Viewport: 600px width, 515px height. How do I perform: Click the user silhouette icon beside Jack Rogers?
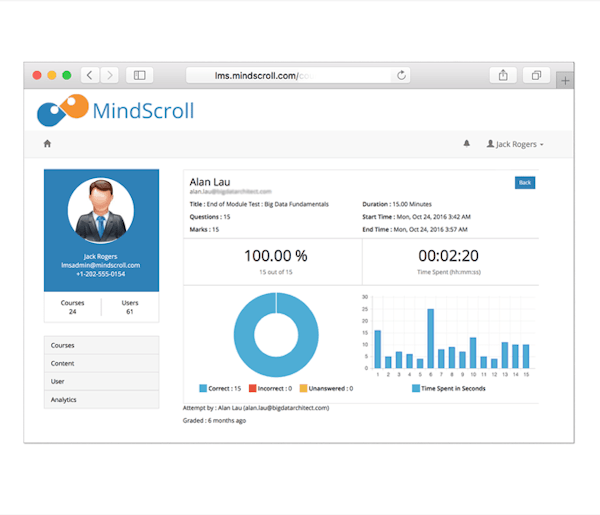490,144
